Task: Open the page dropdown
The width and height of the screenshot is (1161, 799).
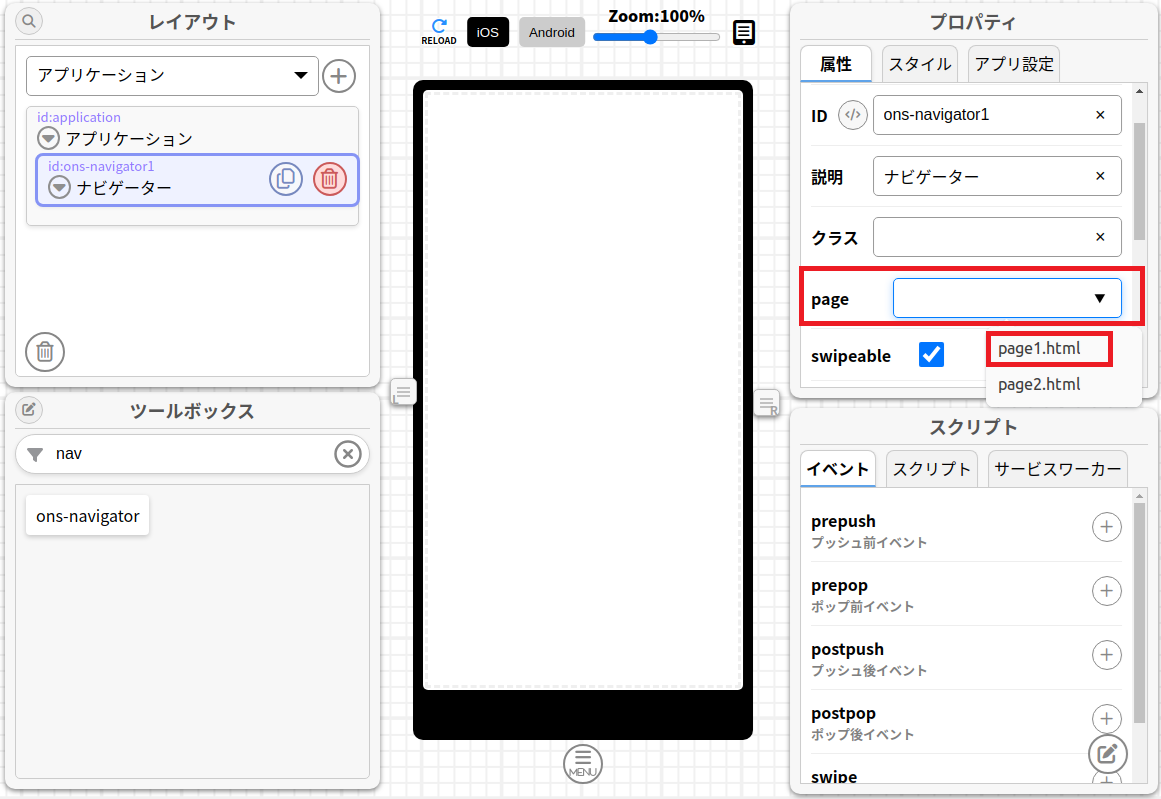Action: [1007, 297]
